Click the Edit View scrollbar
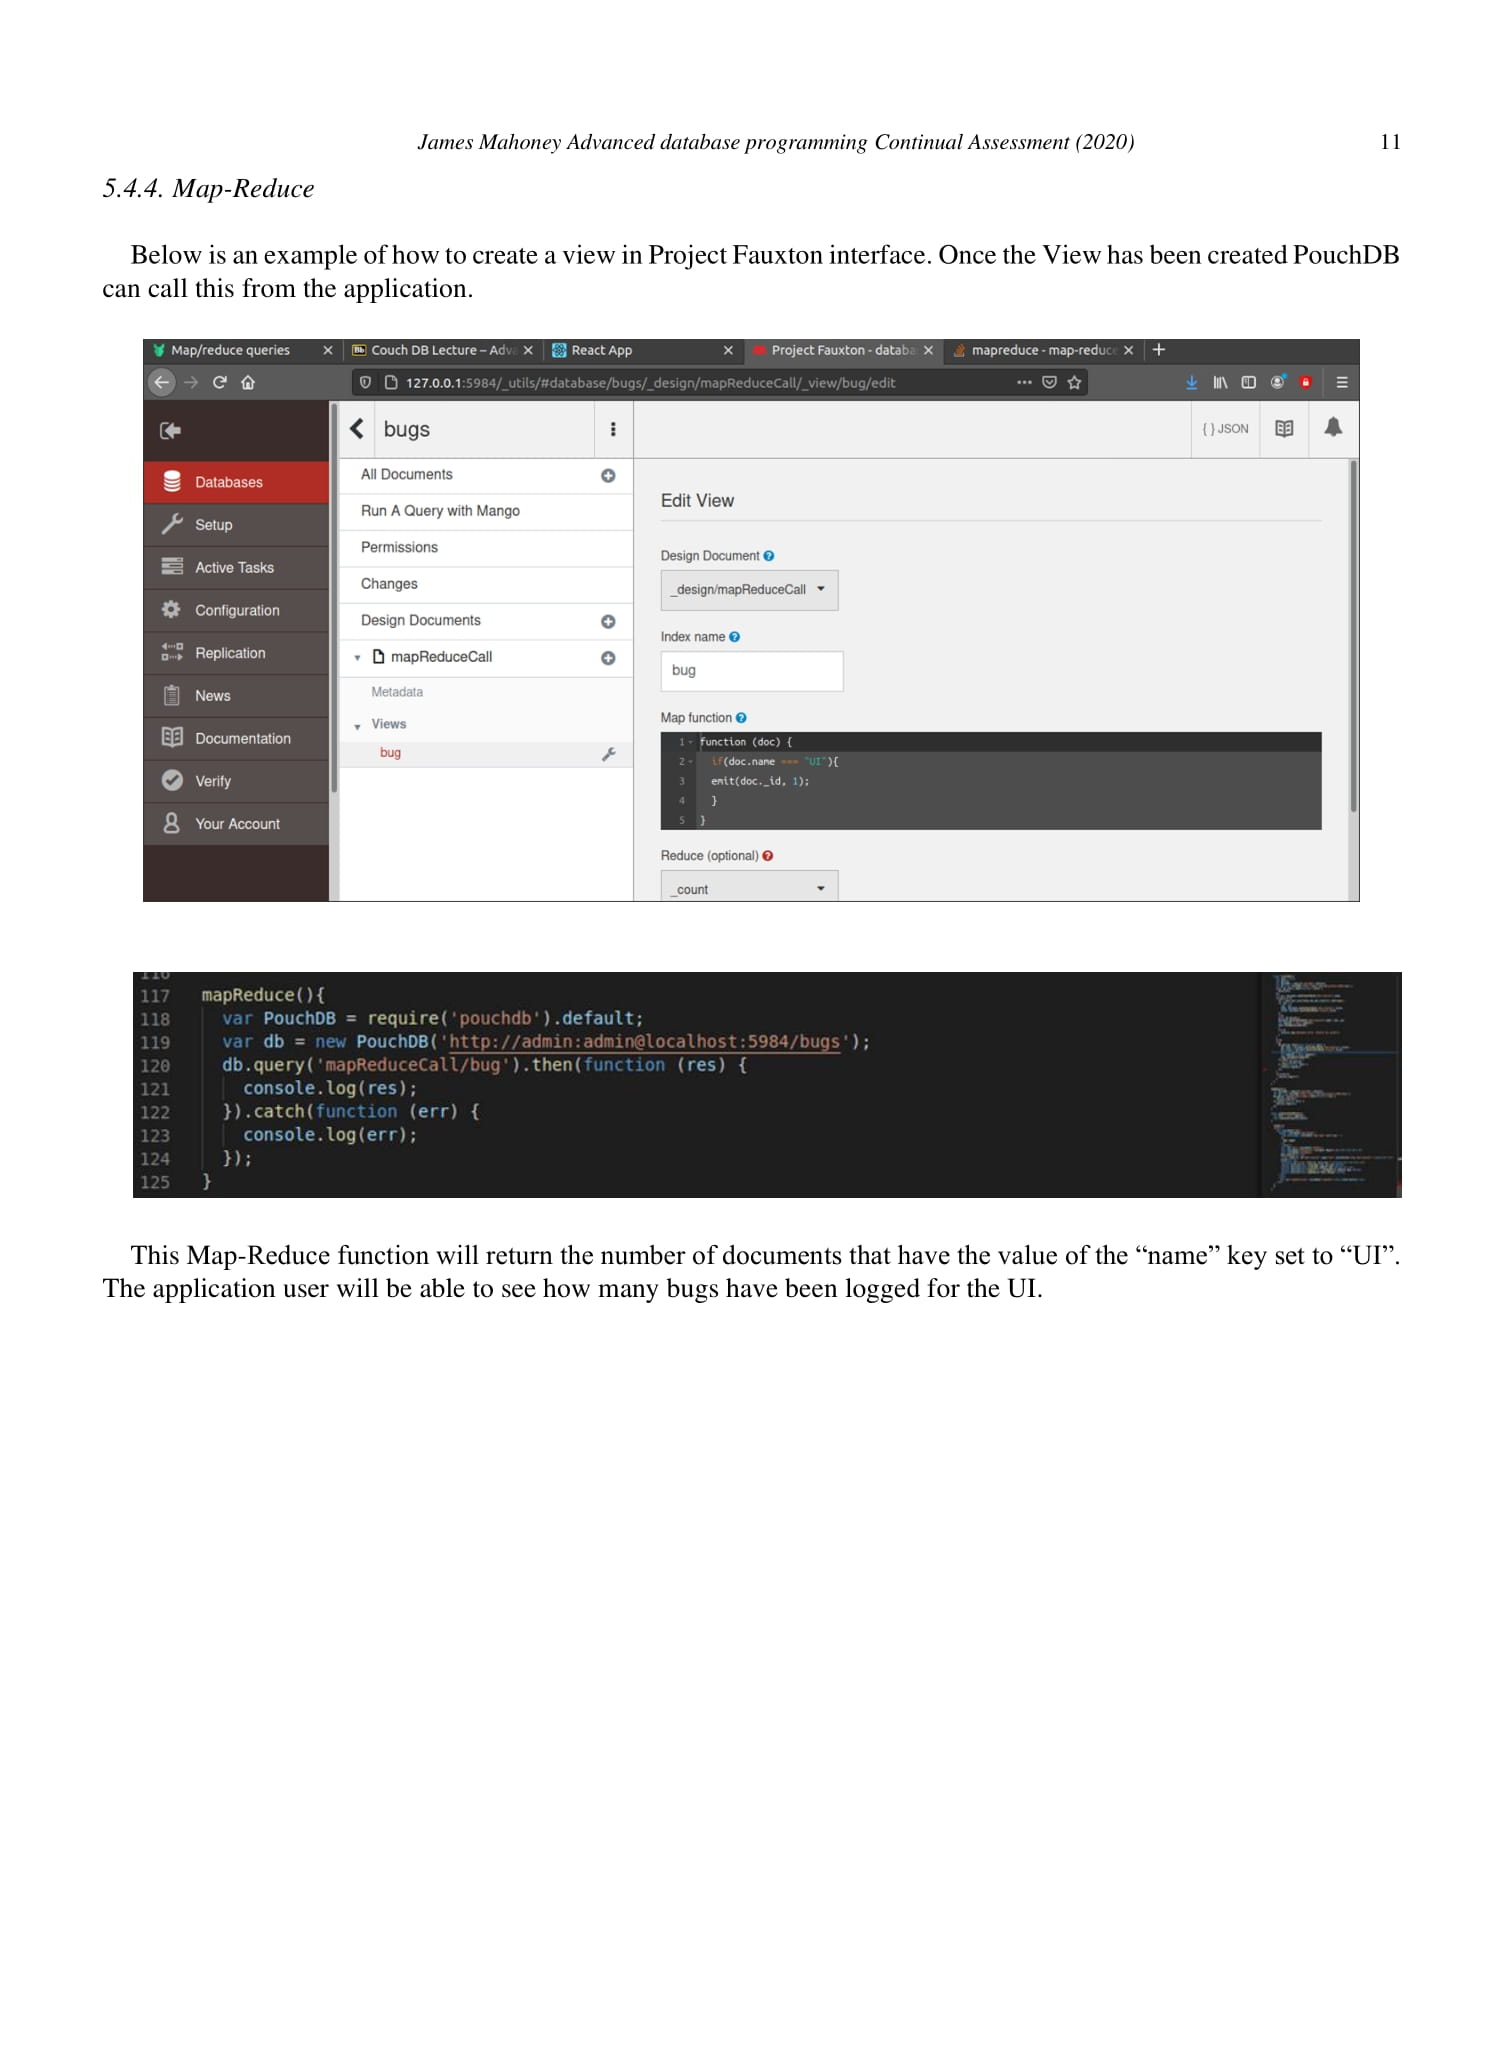This screenshot has height=2064, width=1512. (x=1354, y=636)
